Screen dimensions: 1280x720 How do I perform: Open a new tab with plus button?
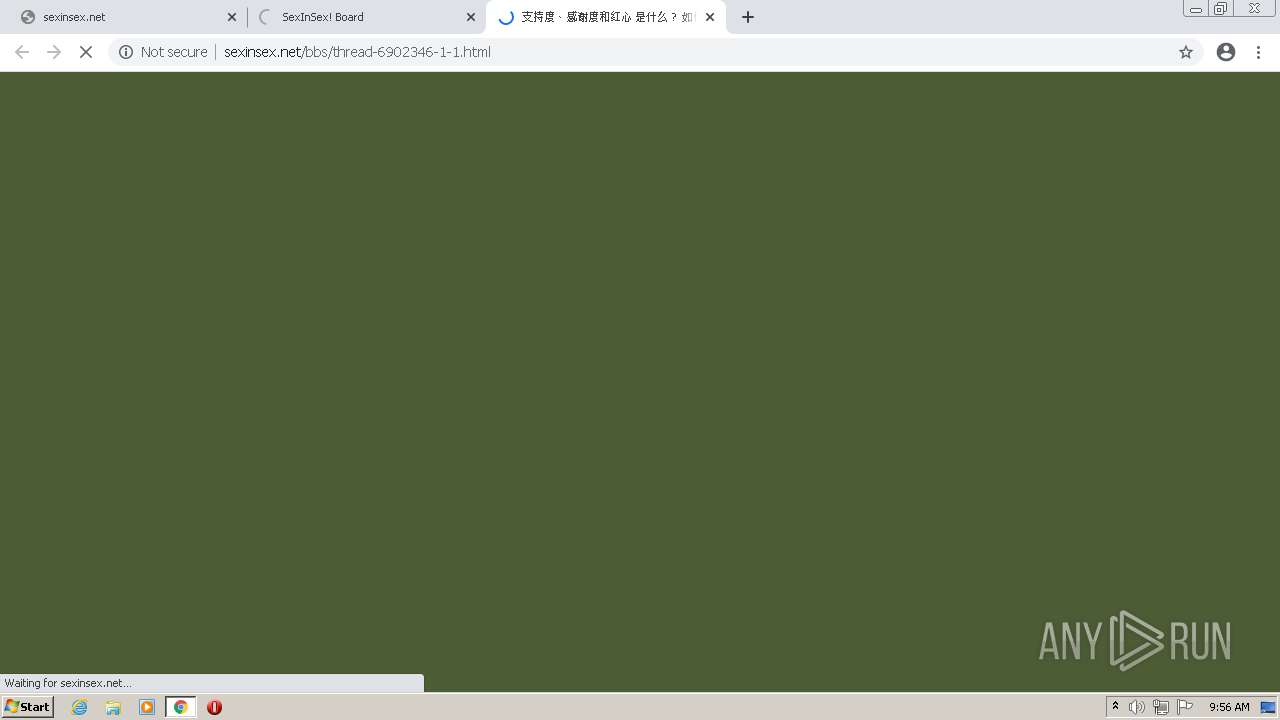748,17
